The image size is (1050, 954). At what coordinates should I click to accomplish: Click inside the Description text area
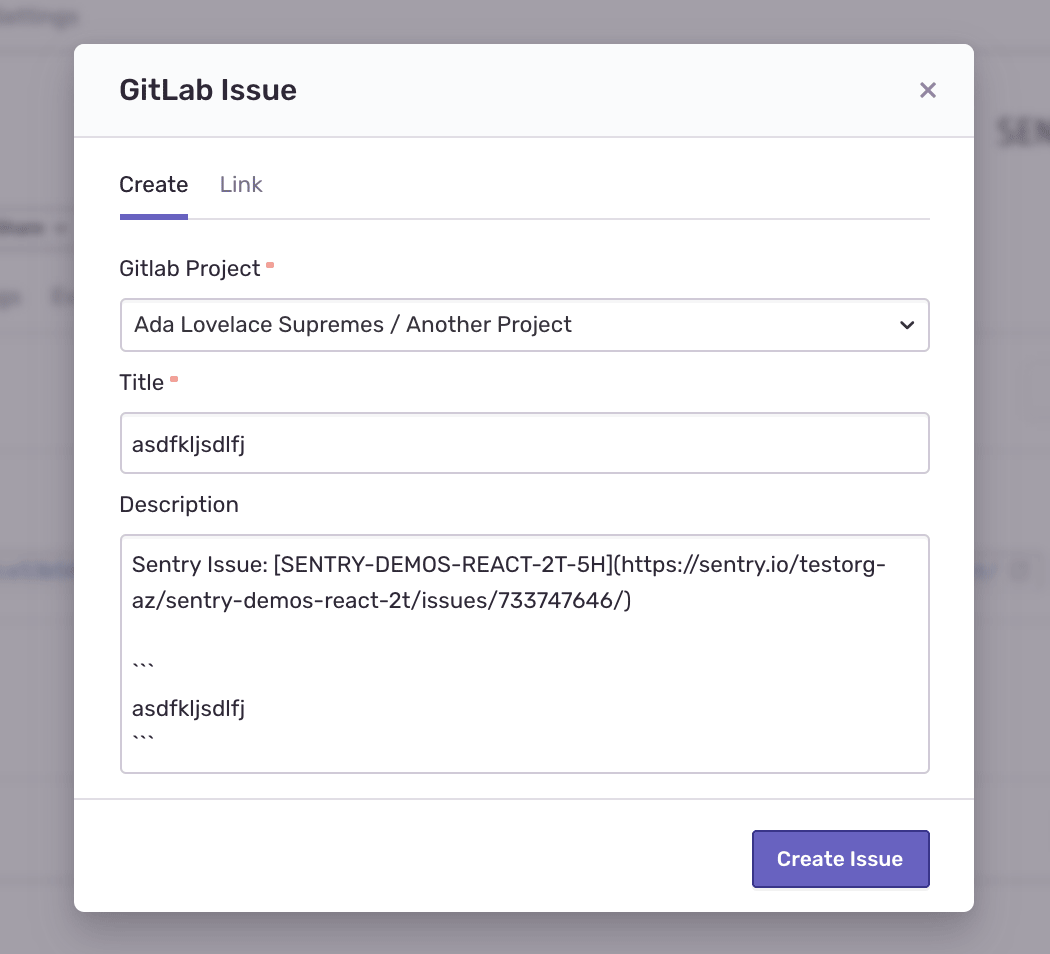coord(525,654)
